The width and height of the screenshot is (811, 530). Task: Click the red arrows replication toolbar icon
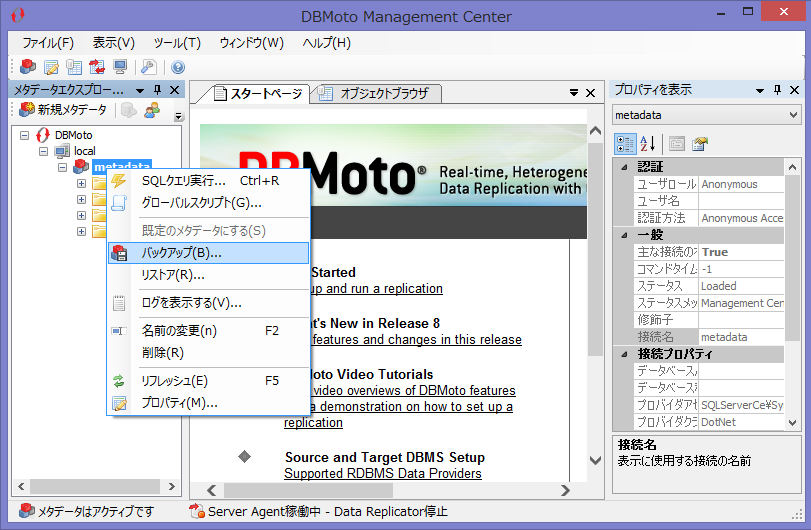(97, 67)
